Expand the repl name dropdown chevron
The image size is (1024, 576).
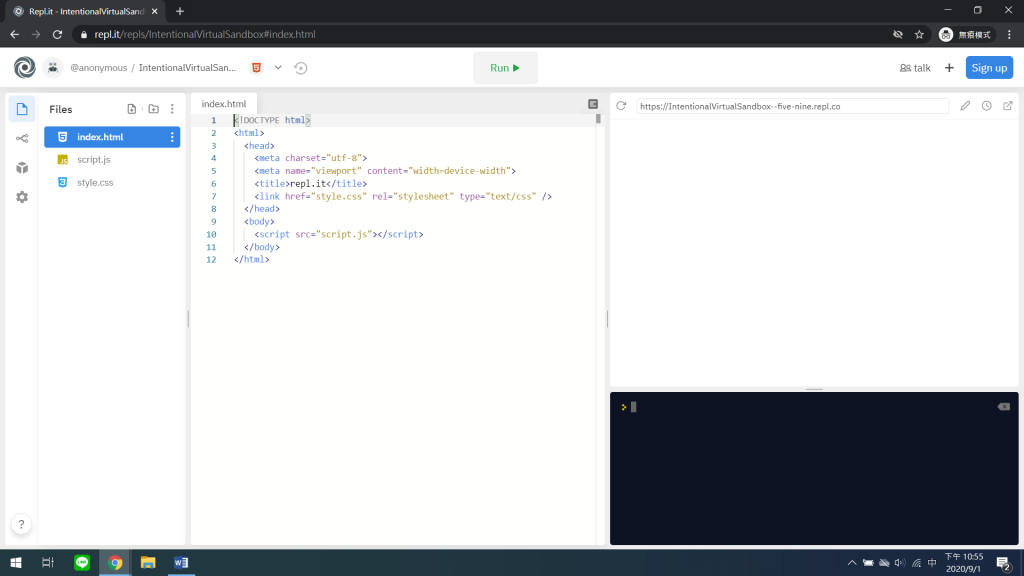click(x=278, y=67)
